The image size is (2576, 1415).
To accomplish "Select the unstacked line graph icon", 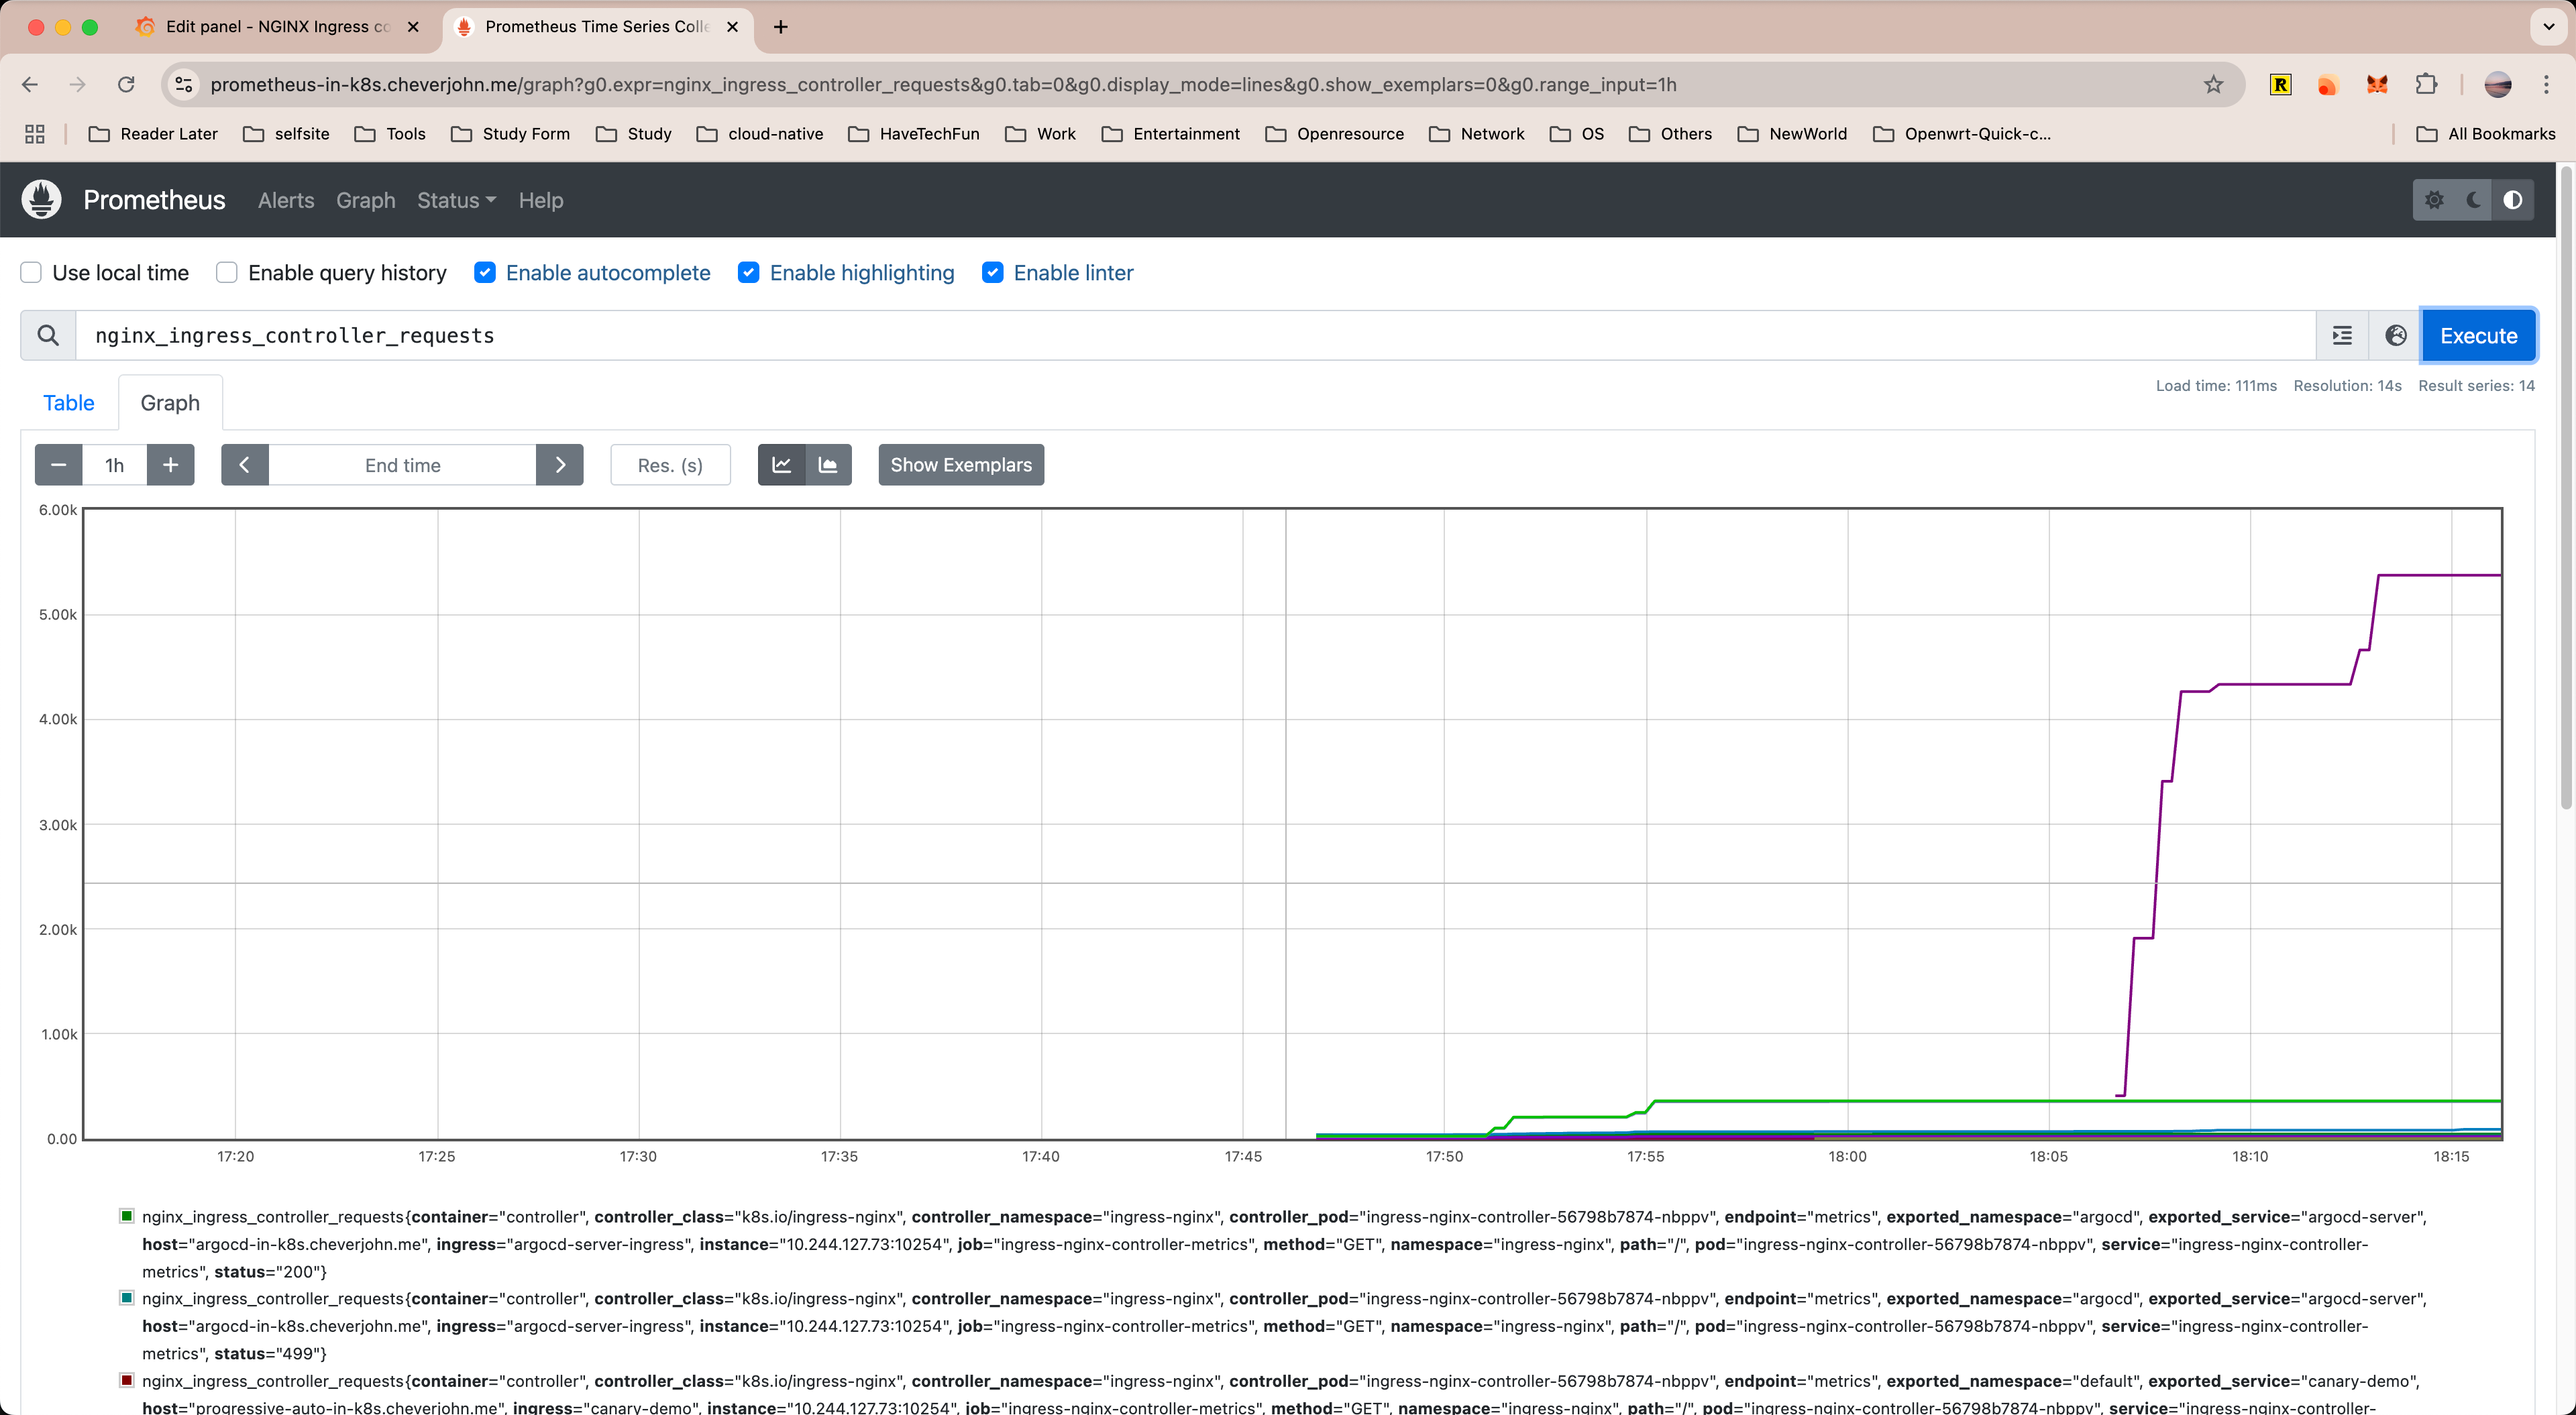I will 782,465.
